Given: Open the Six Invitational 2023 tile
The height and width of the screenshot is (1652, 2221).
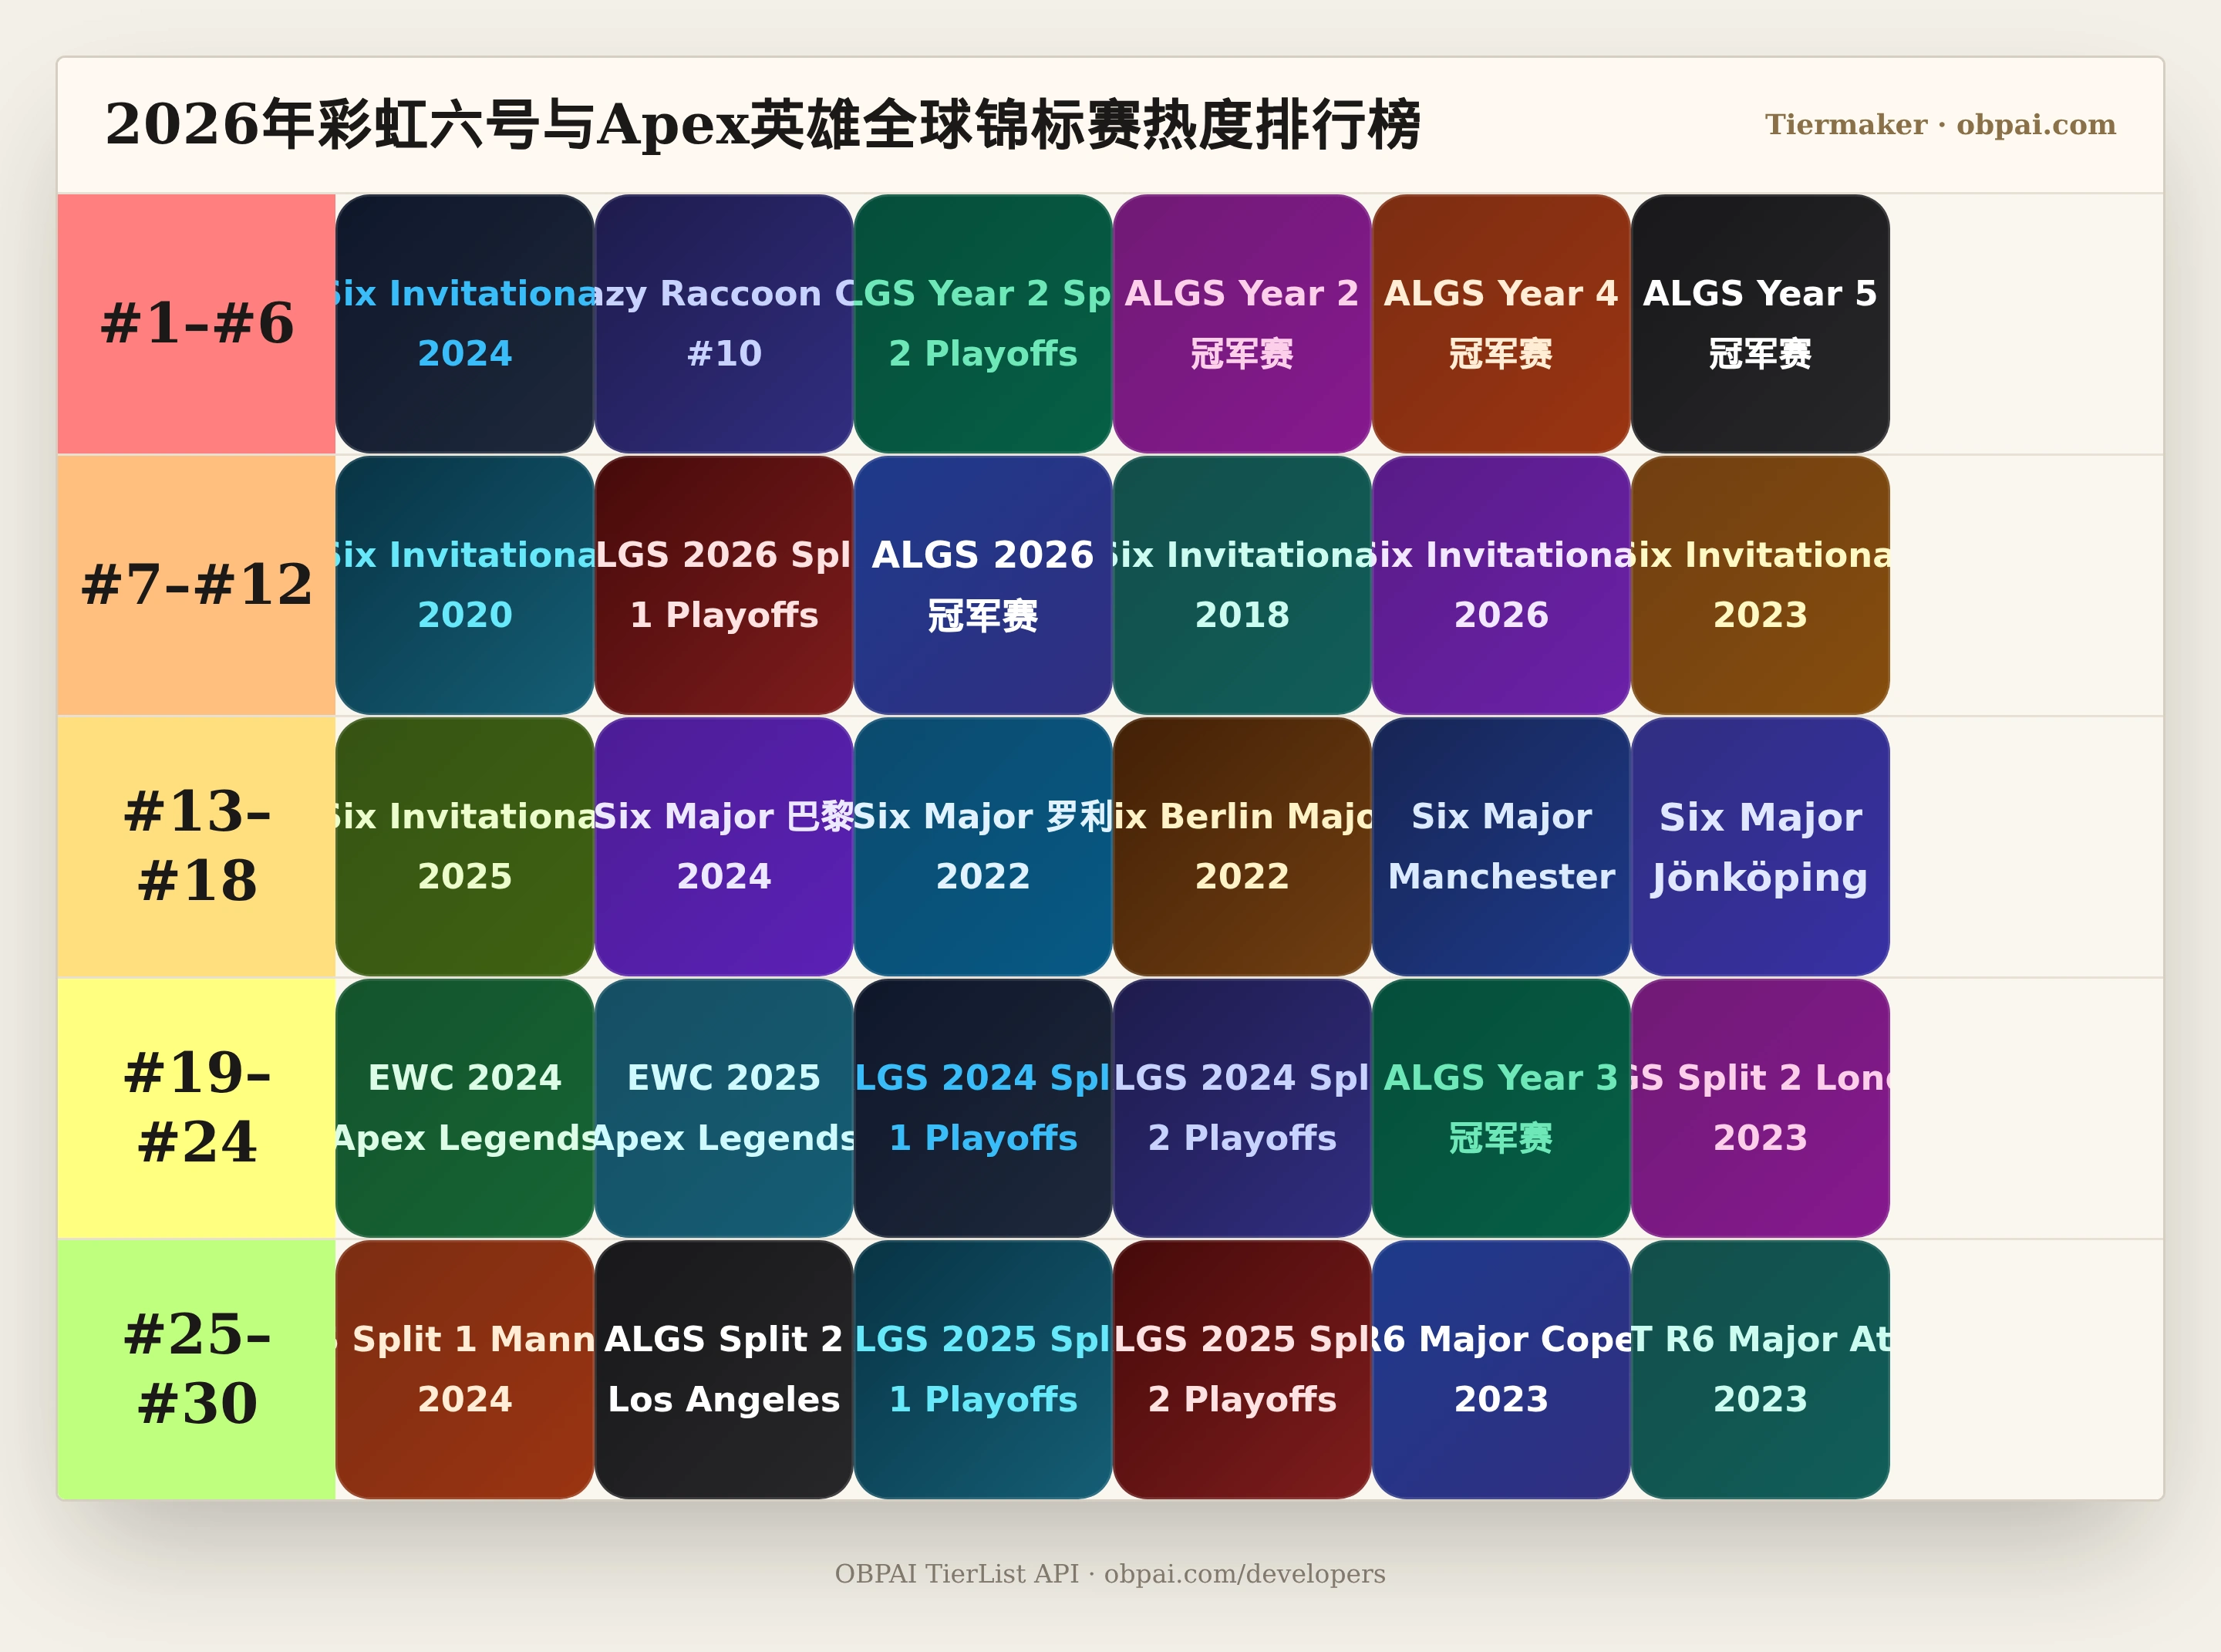Looking at the screenshot, I should pos(1760,585).
